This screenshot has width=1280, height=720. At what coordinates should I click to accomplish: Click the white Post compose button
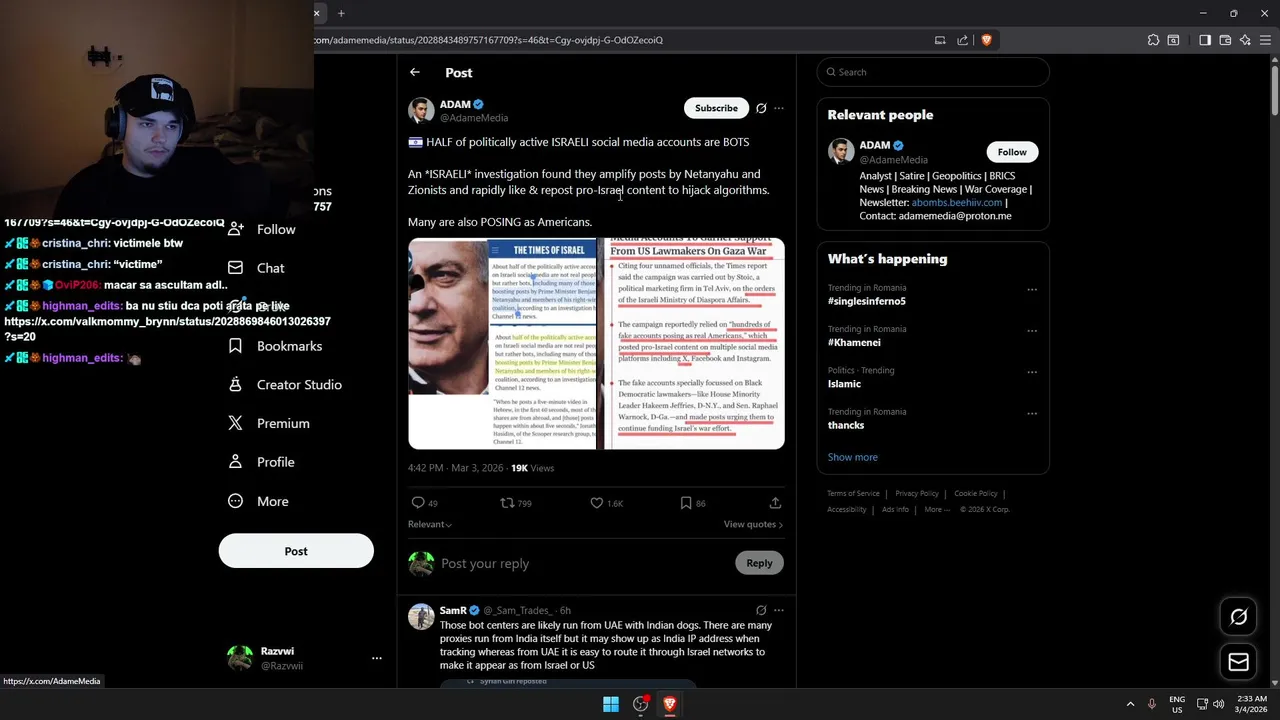(x=296, y=551)
